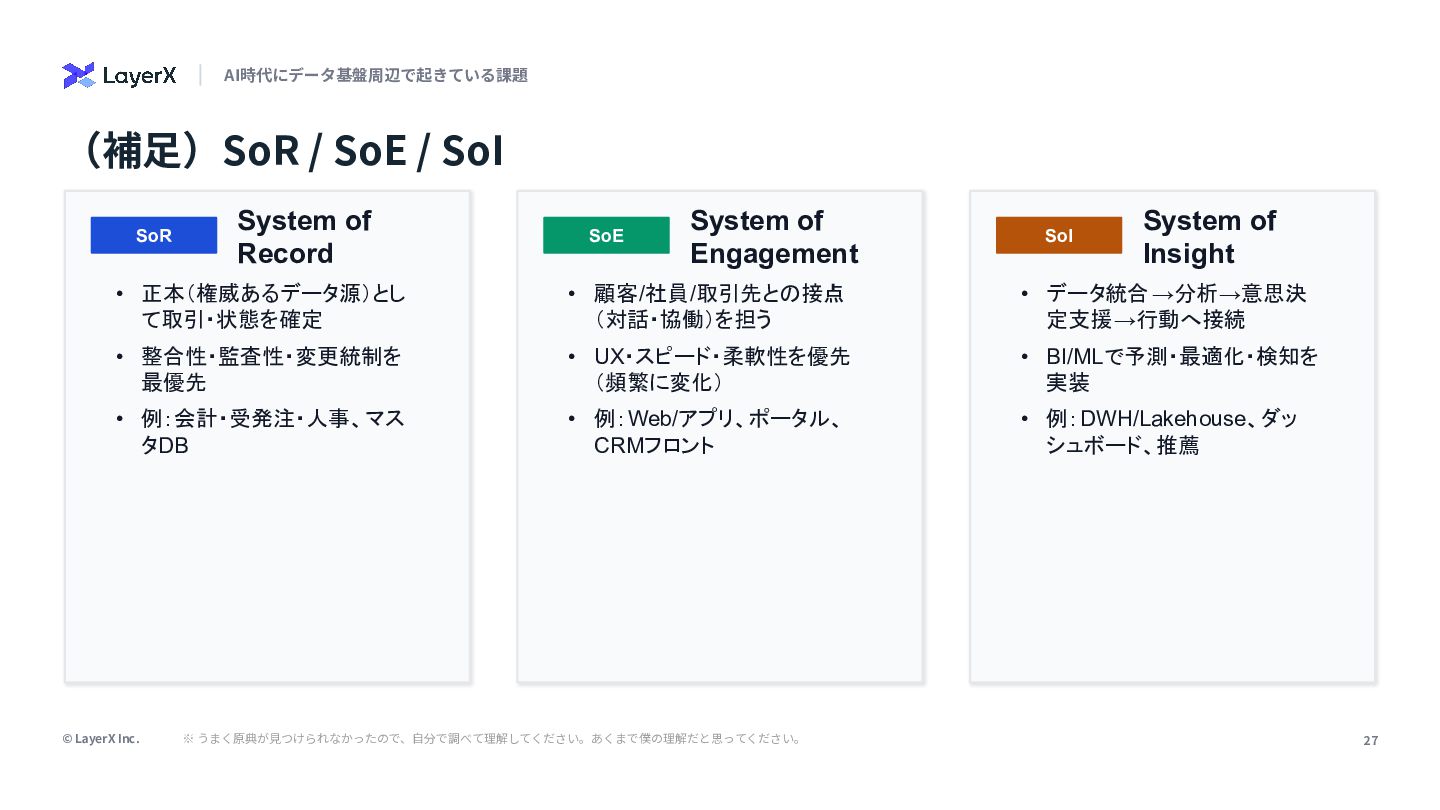This screenshot has height=810, width=1440.
Task: Click the System of Engagement heading
Action: coord(773,237)
